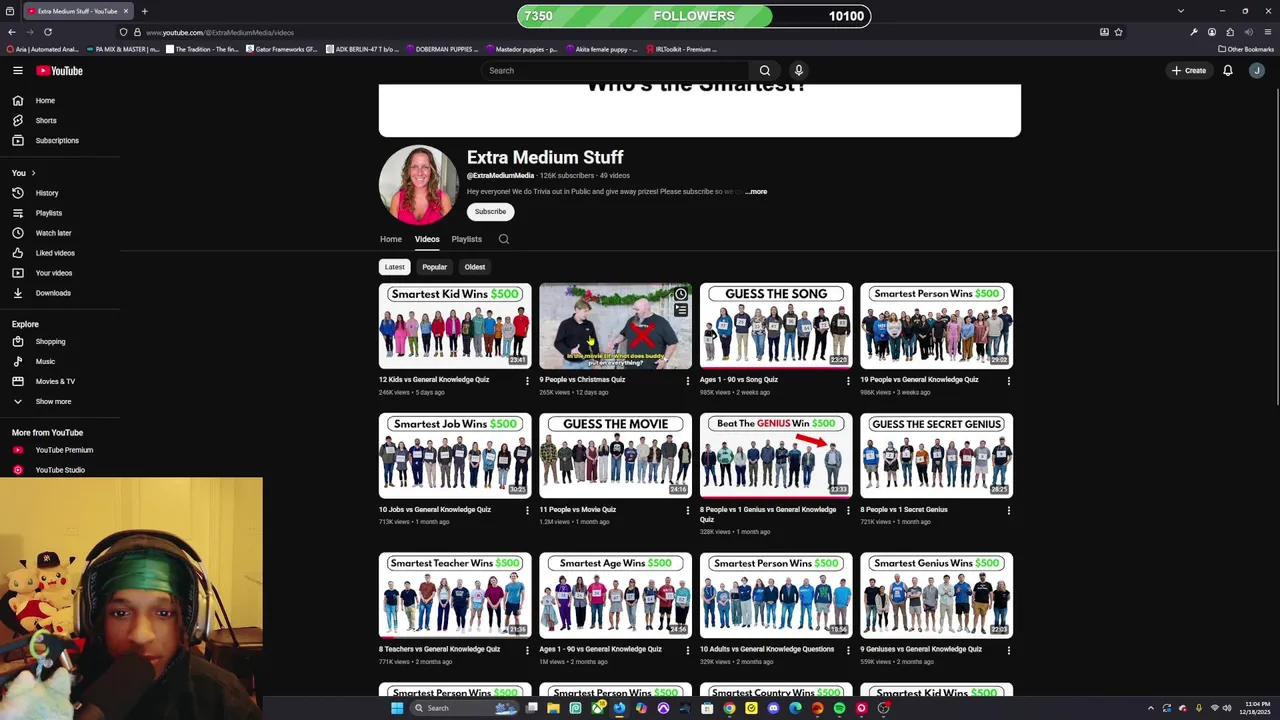
Task: Click Add to queue on Christmas Quiz thumbnail
Action: tap(680, 310)
